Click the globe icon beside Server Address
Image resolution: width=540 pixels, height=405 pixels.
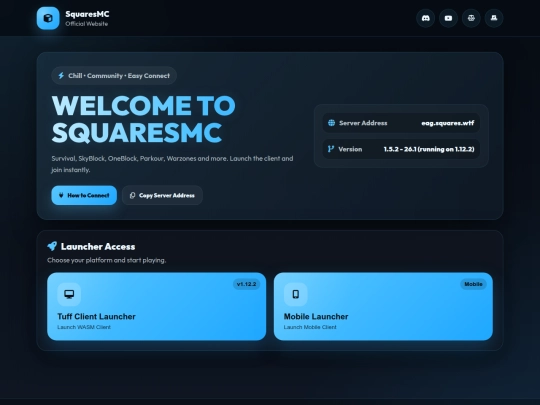click(331, 123)
